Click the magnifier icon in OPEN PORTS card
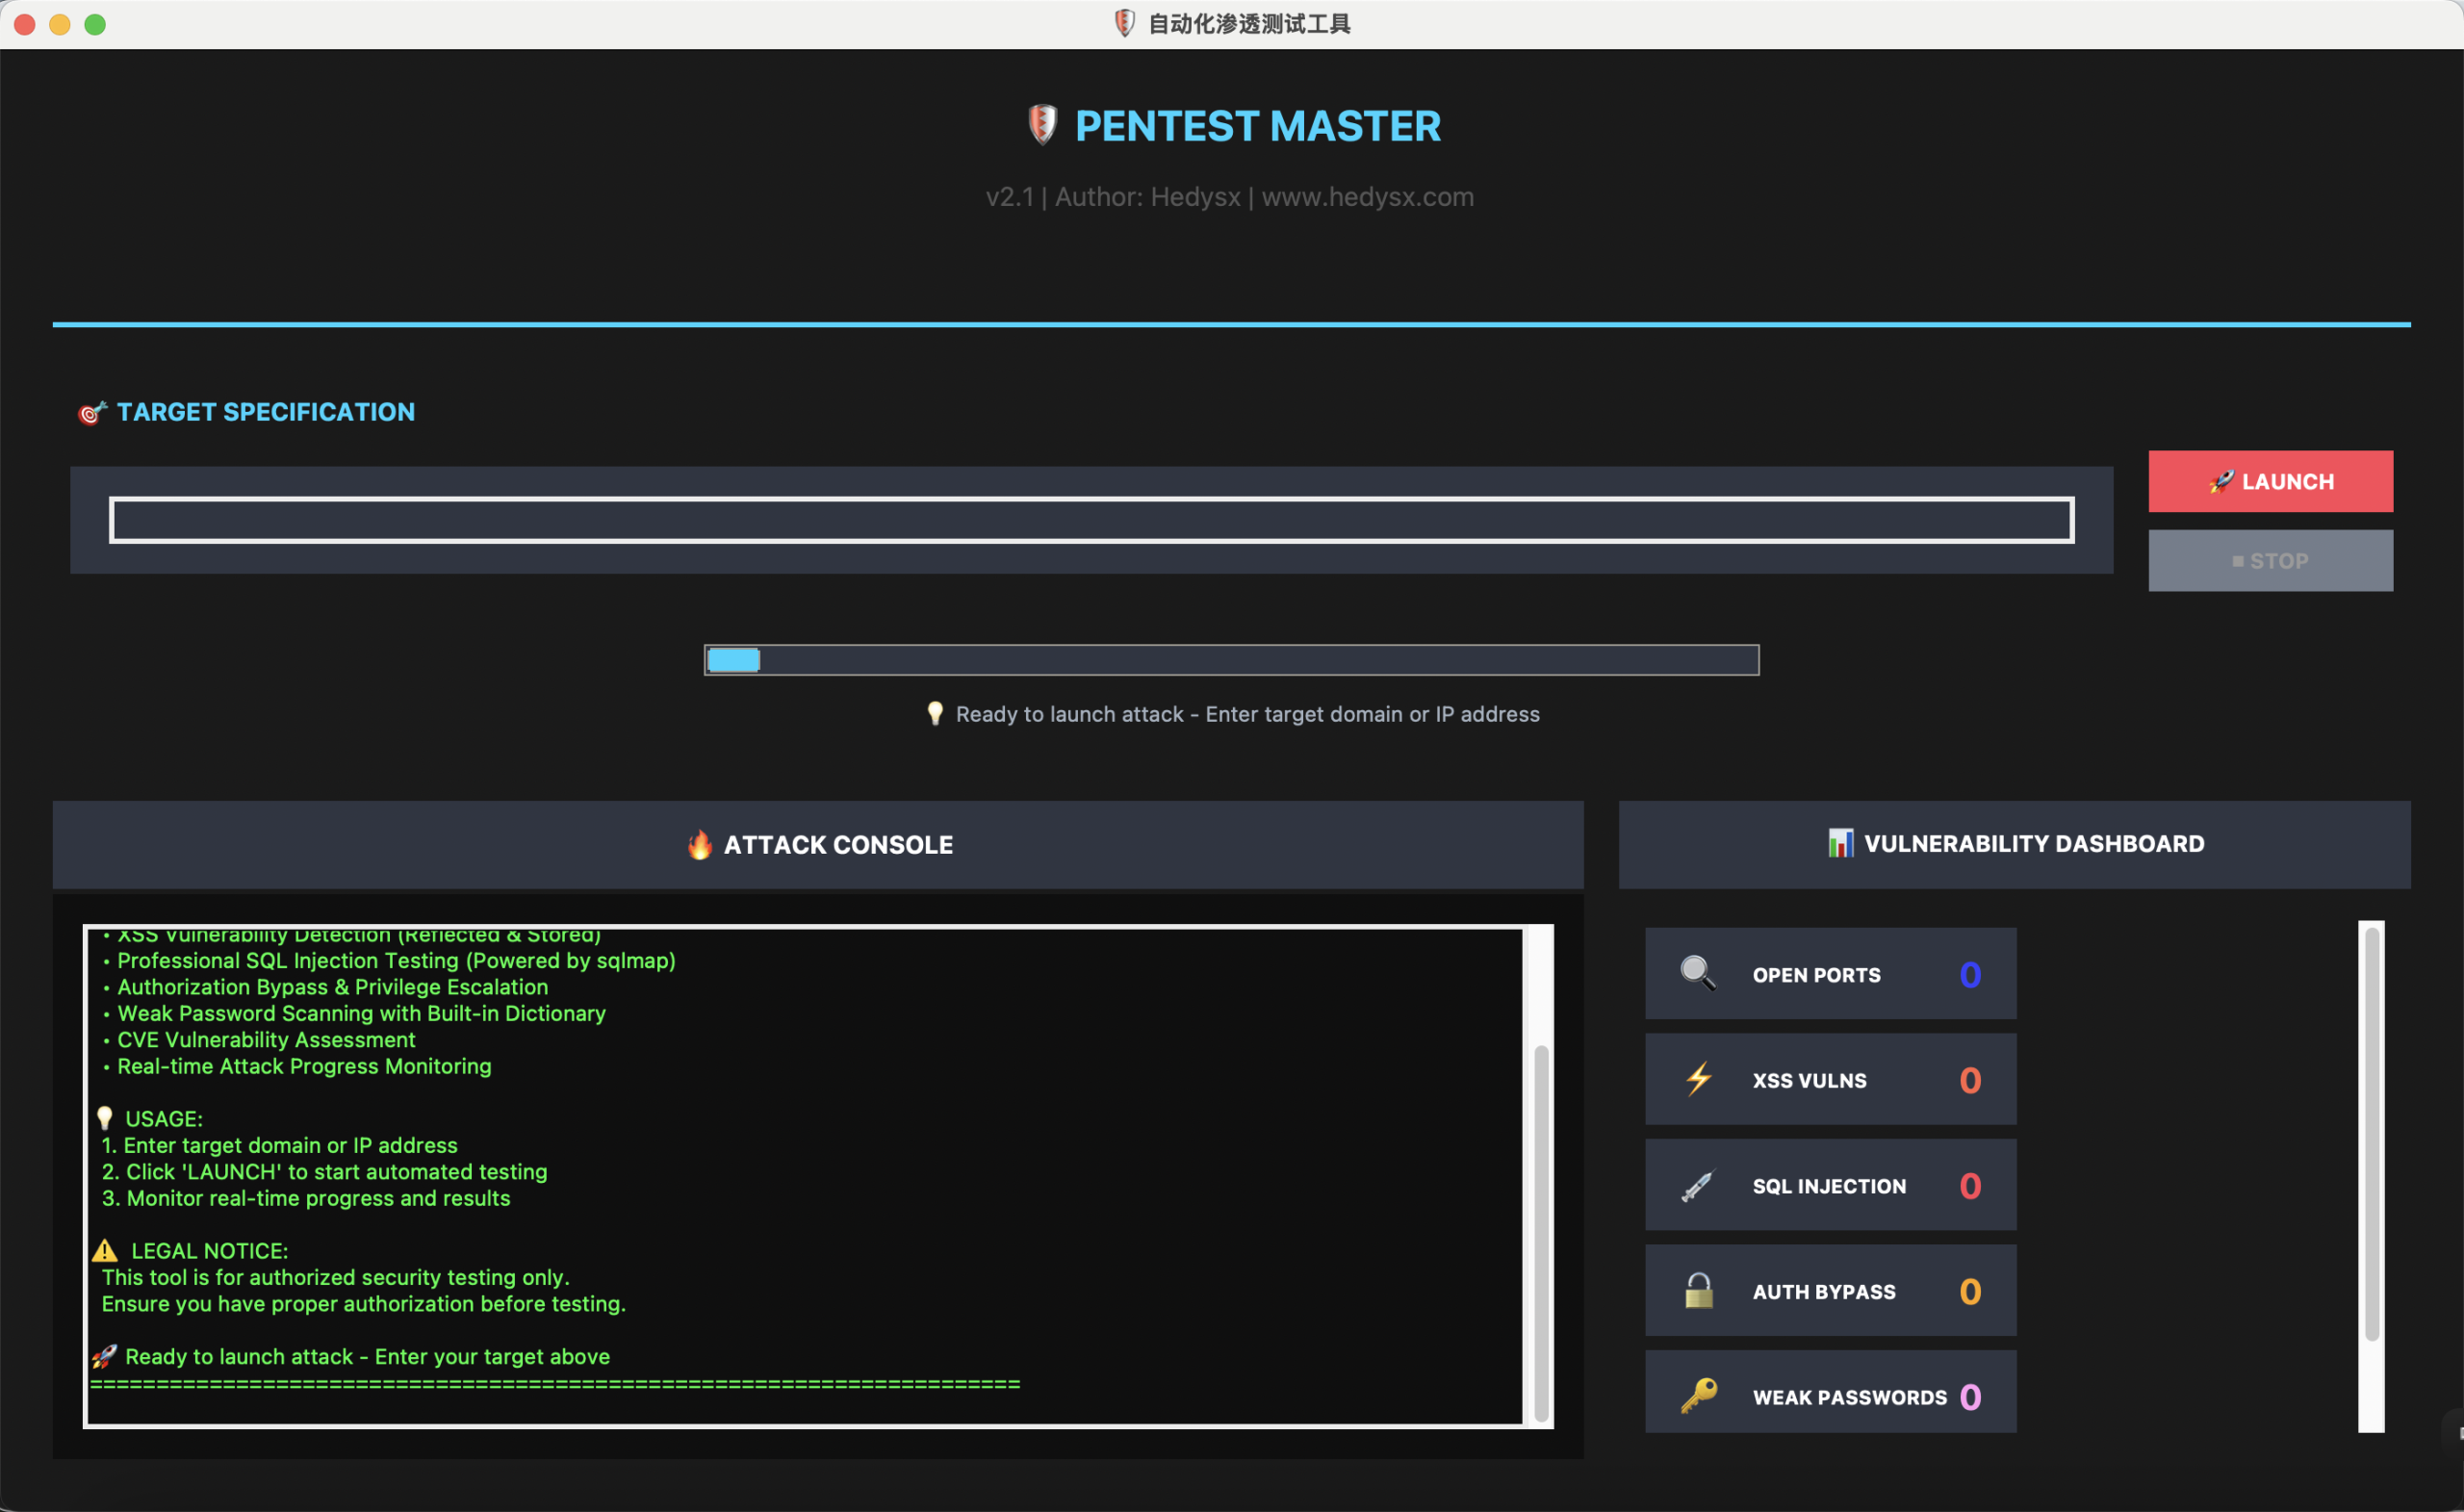Image resolution: width=2464 pixels, height=1512 pixels. tap(1698, 974)
